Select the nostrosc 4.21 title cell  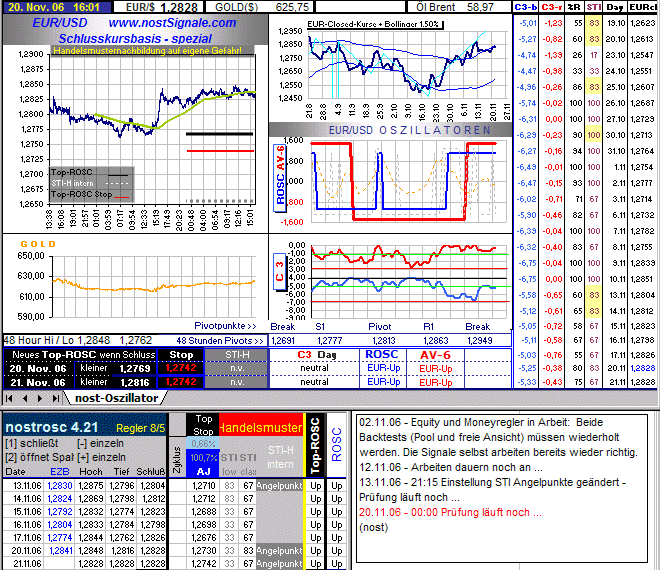click(x=52, y=427)
